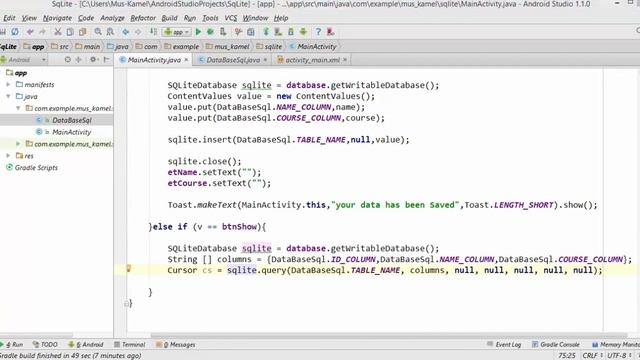Screen dimensions: 640x360
Task: Click the lightbulb intention icon in gutter
Action: pyautogui.click(x=129, y=268)
